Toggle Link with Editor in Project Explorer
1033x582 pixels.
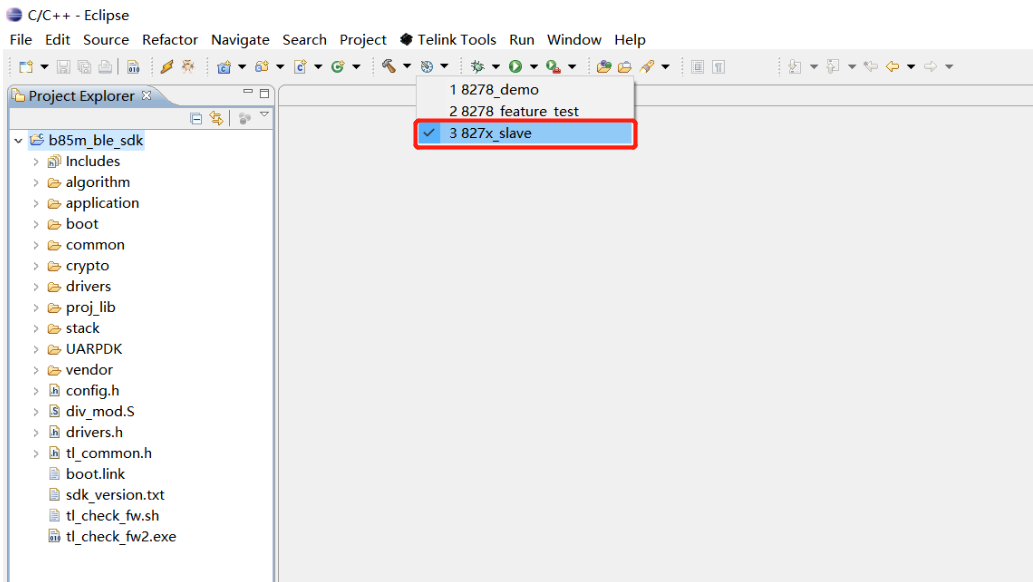(217, 118)
